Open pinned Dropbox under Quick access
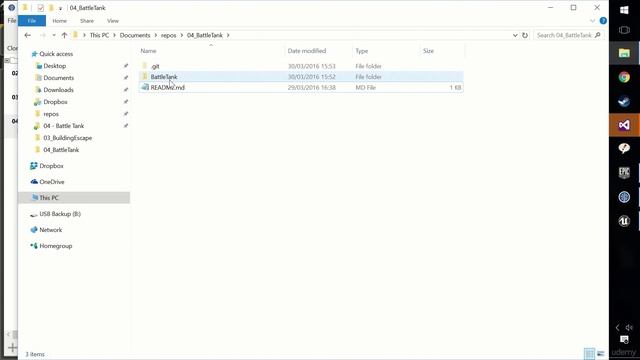 tap(55, 102)
